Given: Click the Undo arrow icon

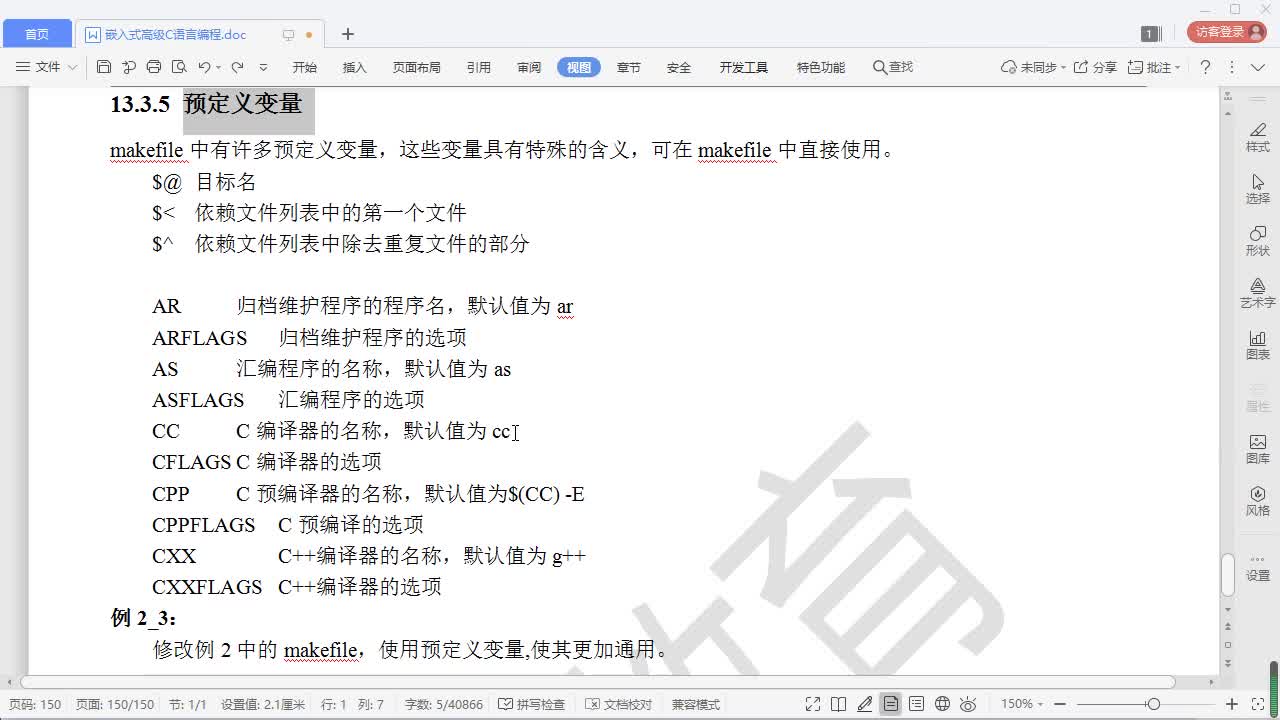Looking at the screenshot, I should click(204, 67).
